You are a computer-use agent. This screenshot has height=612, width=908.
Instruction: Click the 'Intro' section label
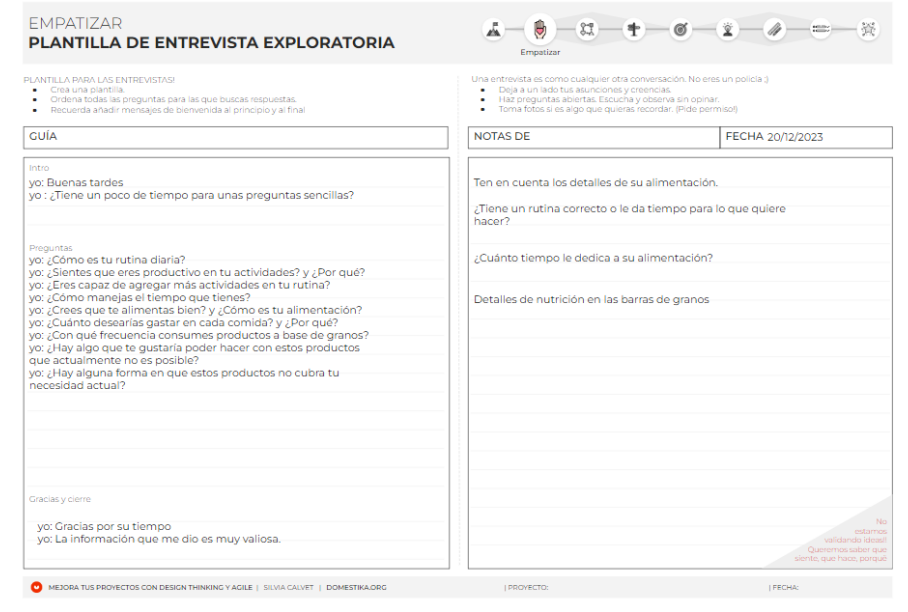click(x=39, y=168)
